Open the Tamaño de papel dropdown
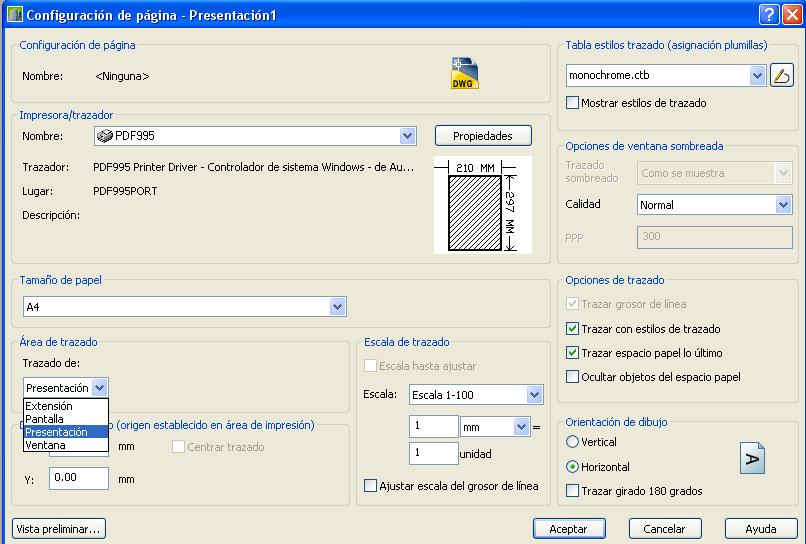 tap(338, 307)
